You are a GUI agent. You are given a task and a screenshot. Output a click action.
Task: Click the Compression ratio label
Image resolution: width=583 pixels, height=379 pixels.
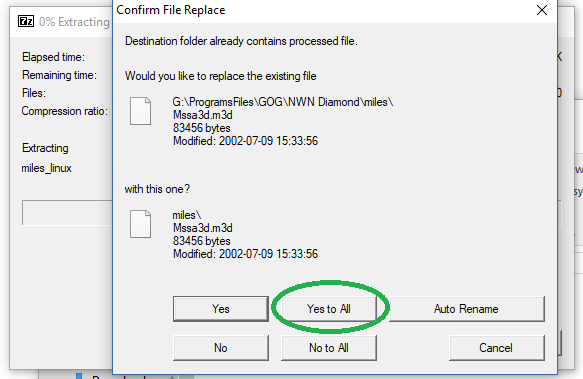65,111
